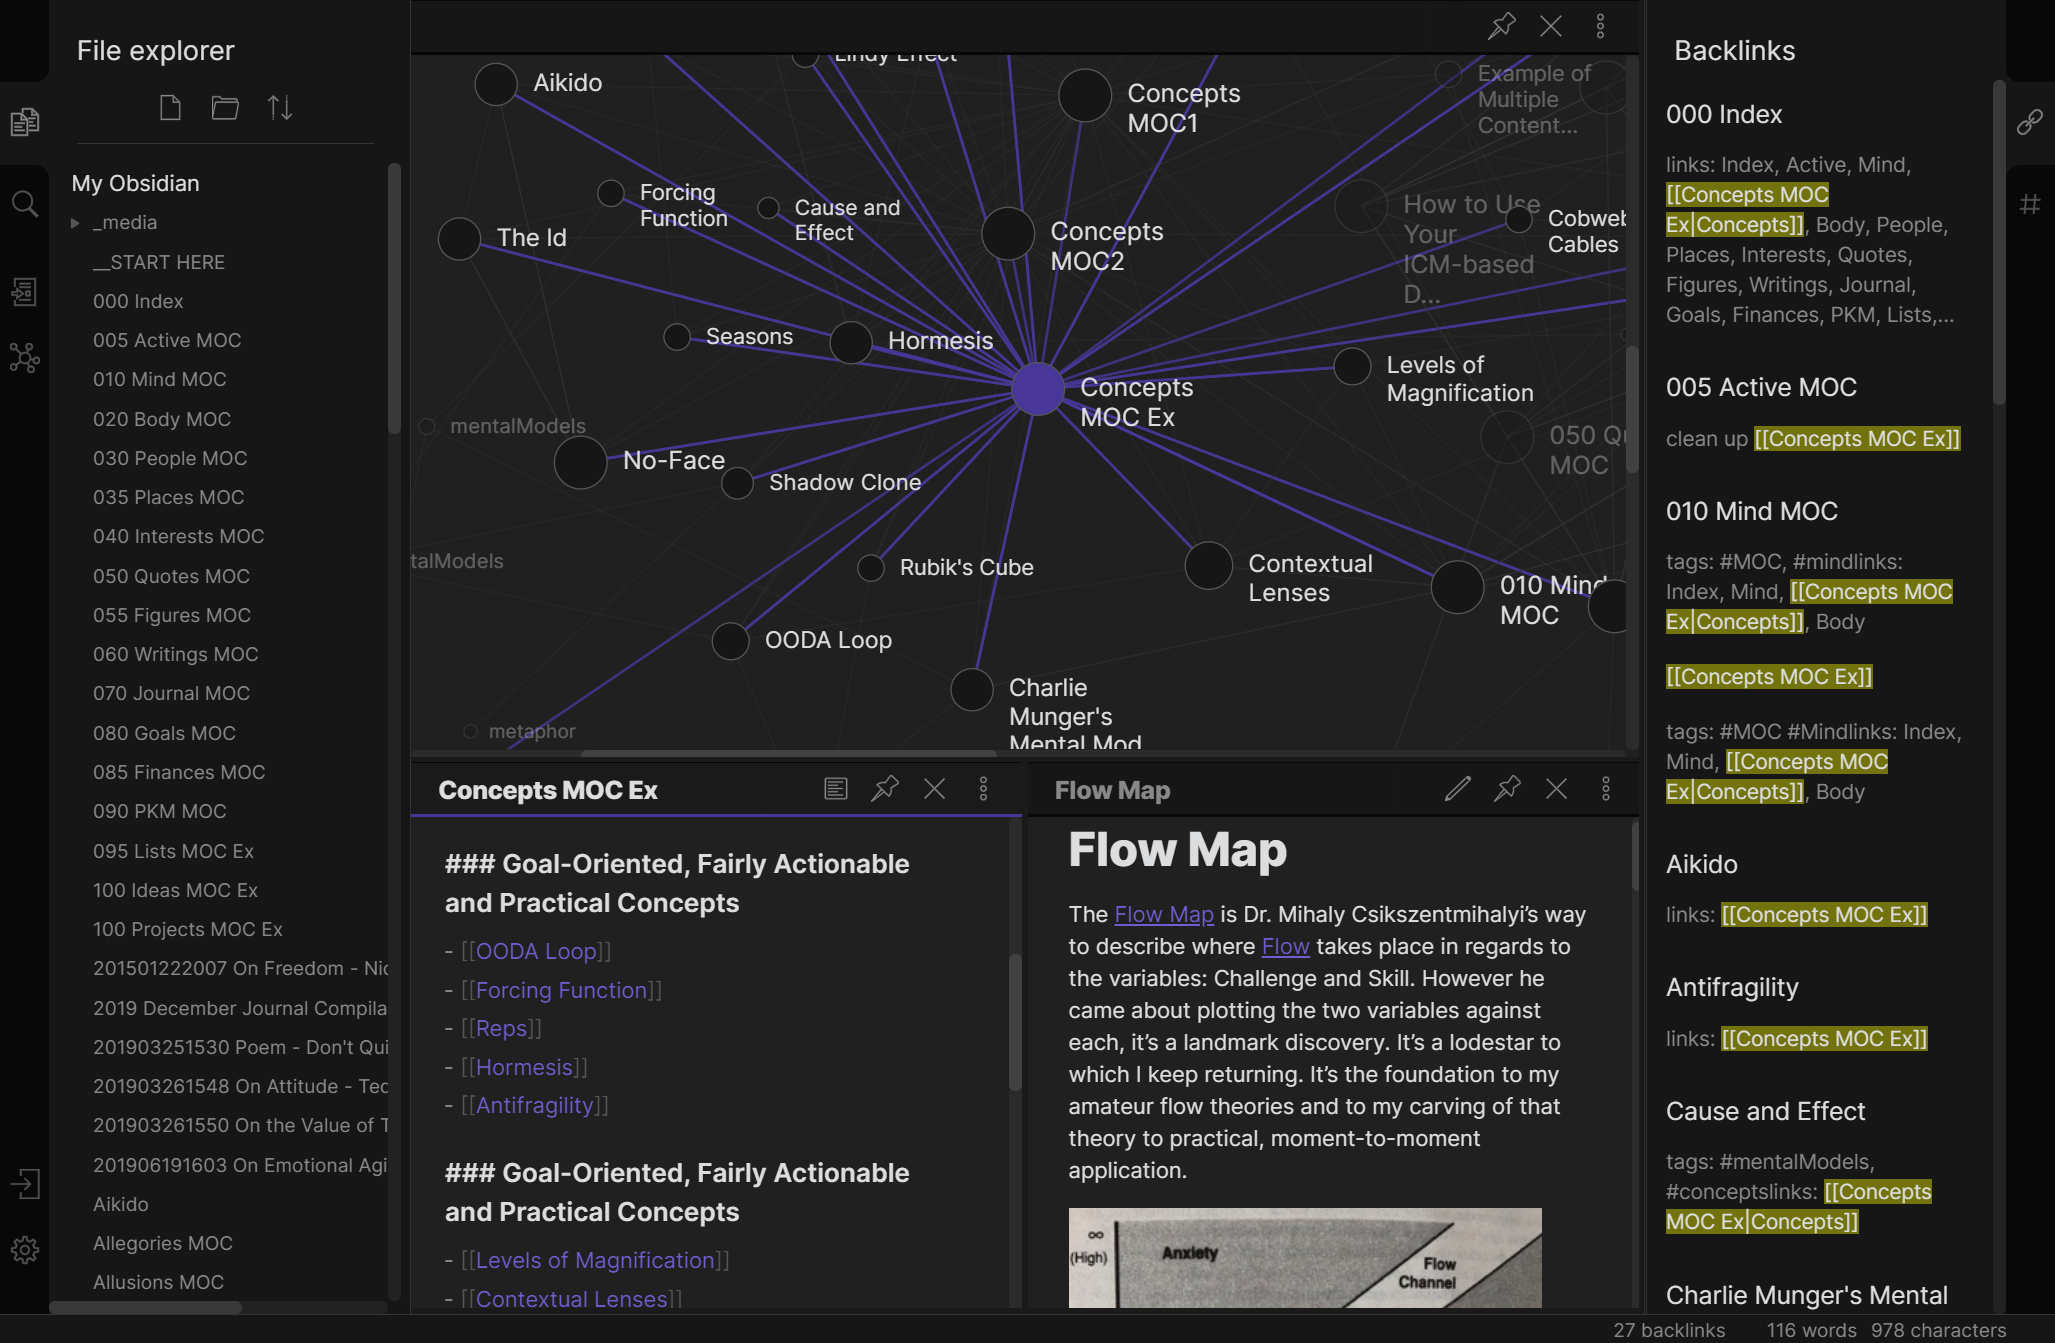The image size is (2055, 1343).
Task: Pin the graph view pane
Action: click(1501, 26)
